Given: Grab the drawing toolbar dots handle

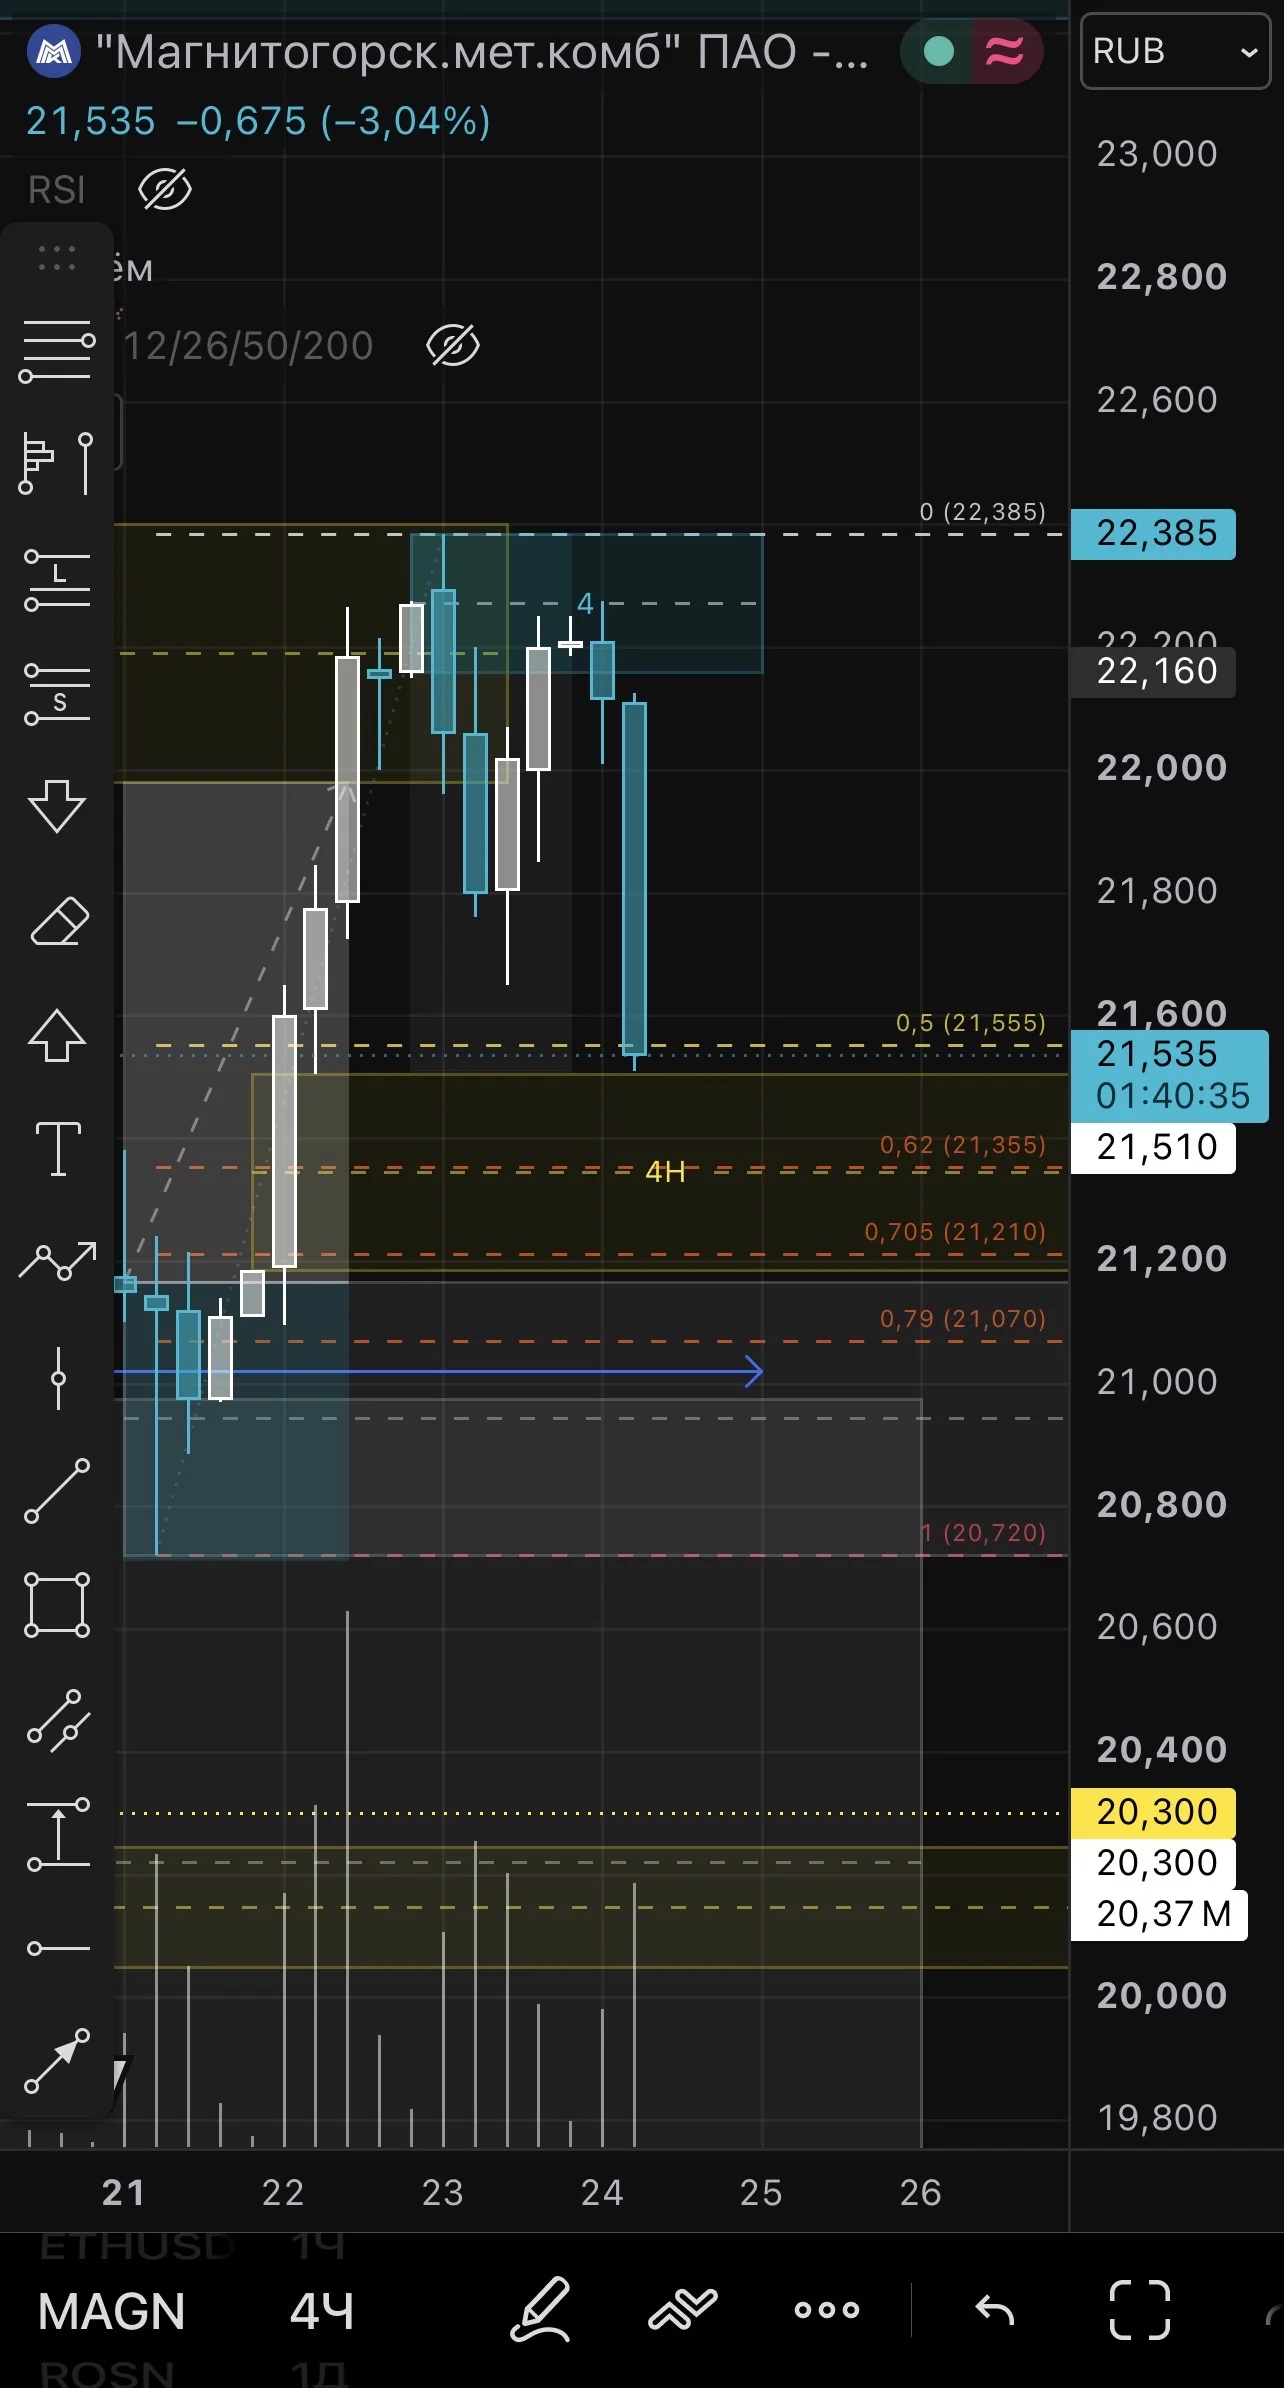Looking at the screenshot, I should tap(57, 258).
